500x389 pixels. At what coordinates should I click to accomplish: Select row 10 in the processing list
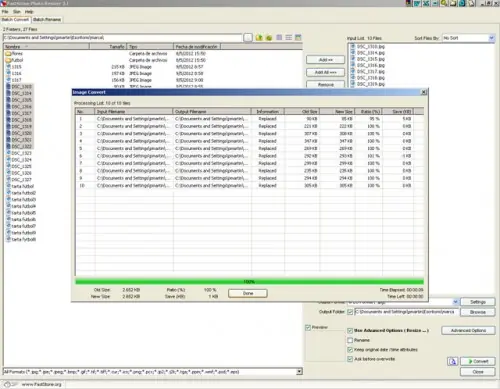point(249,186)
